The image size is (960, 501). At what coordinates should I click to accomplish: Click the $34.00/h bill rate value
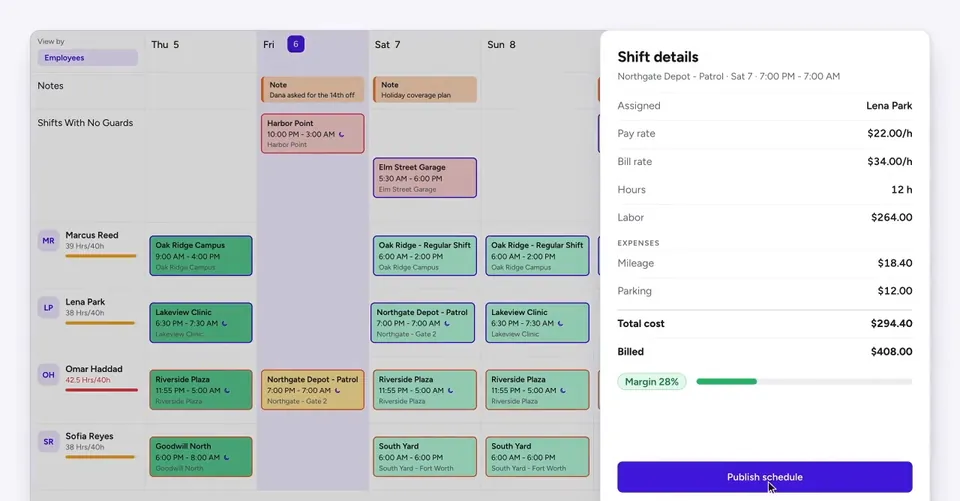point(890,162)
